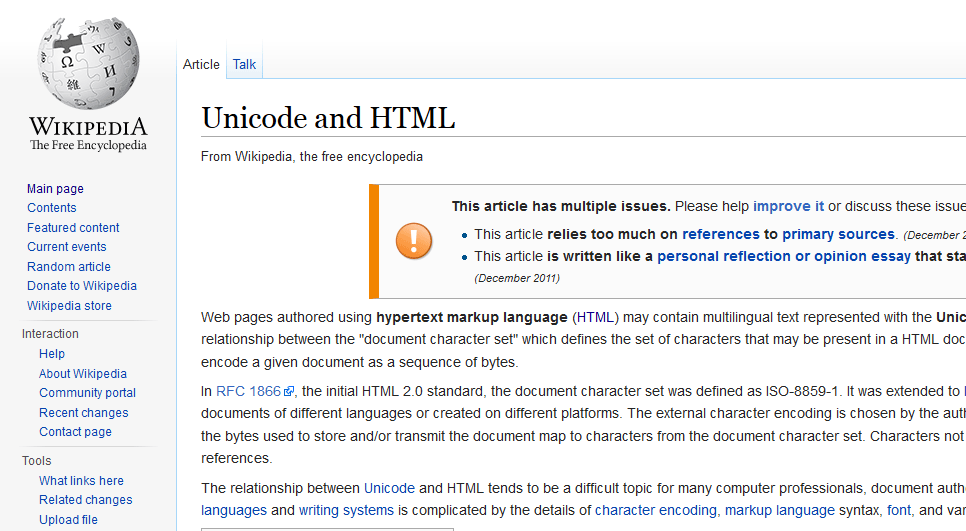Click the 'Interaction' sidebar heading
Viewport: 966px width, 531px height.
click(51, 333)
